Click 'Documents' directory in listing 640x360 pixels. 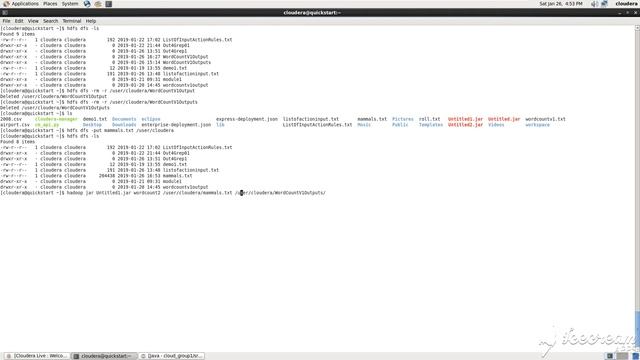pos(124,119)
